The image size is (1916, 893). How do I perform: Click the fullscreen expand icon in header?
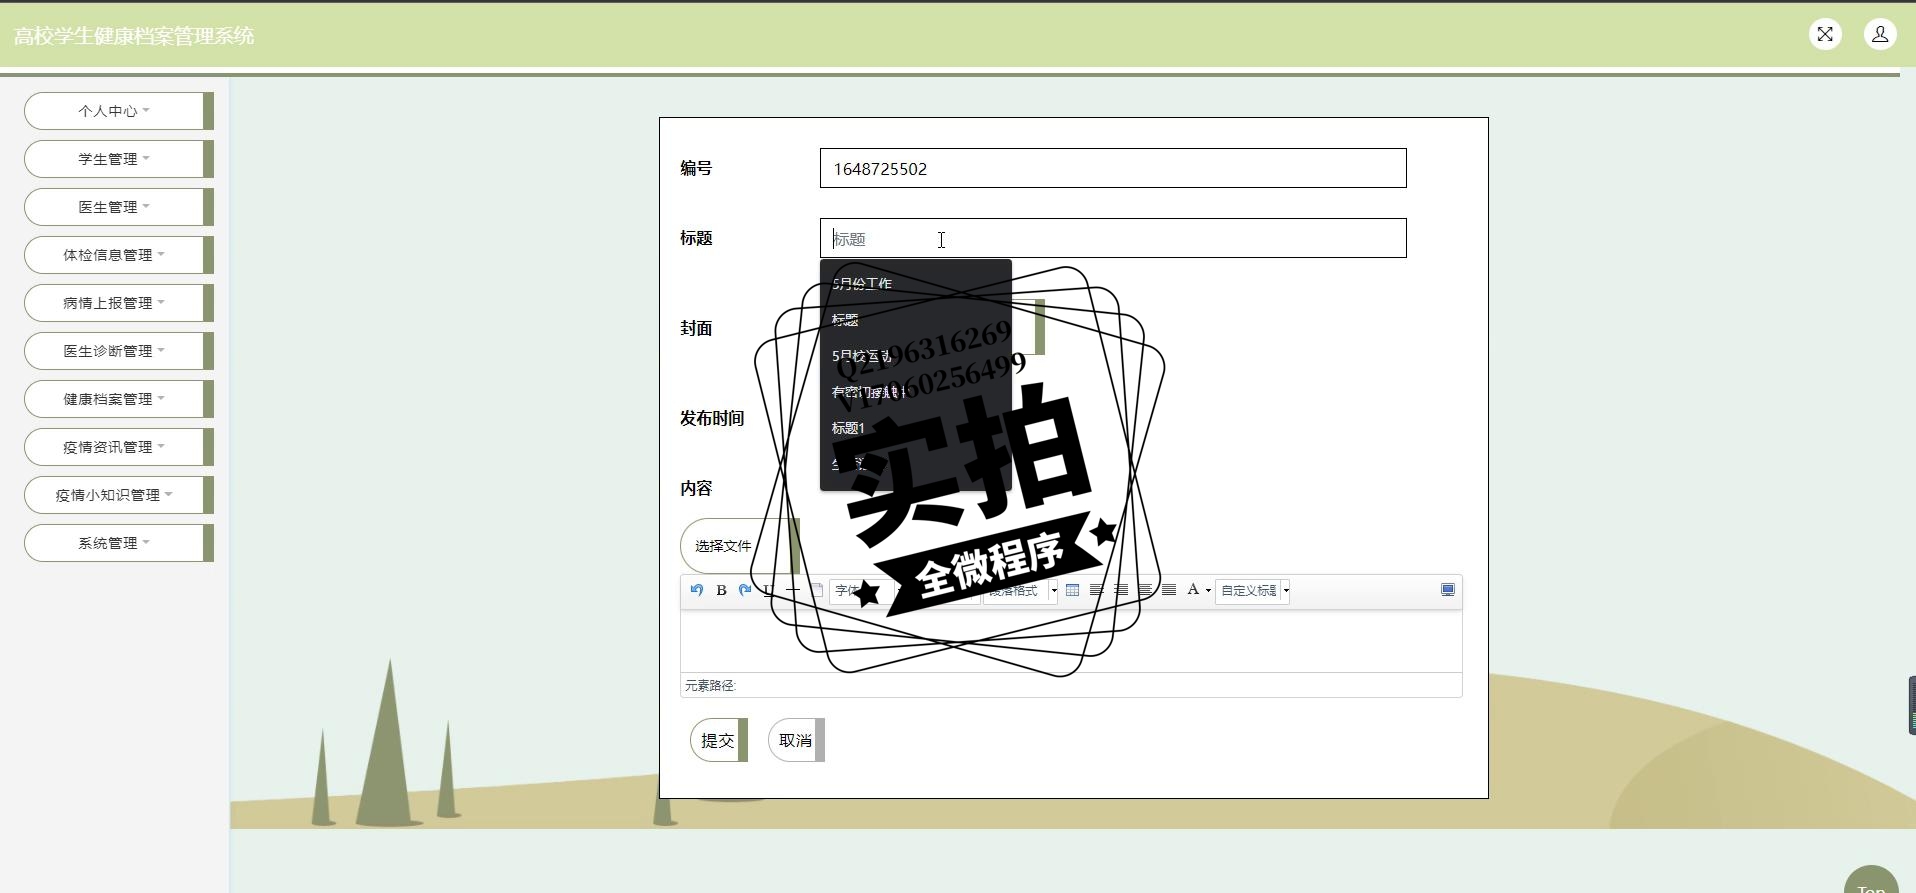coord(1825,34)
